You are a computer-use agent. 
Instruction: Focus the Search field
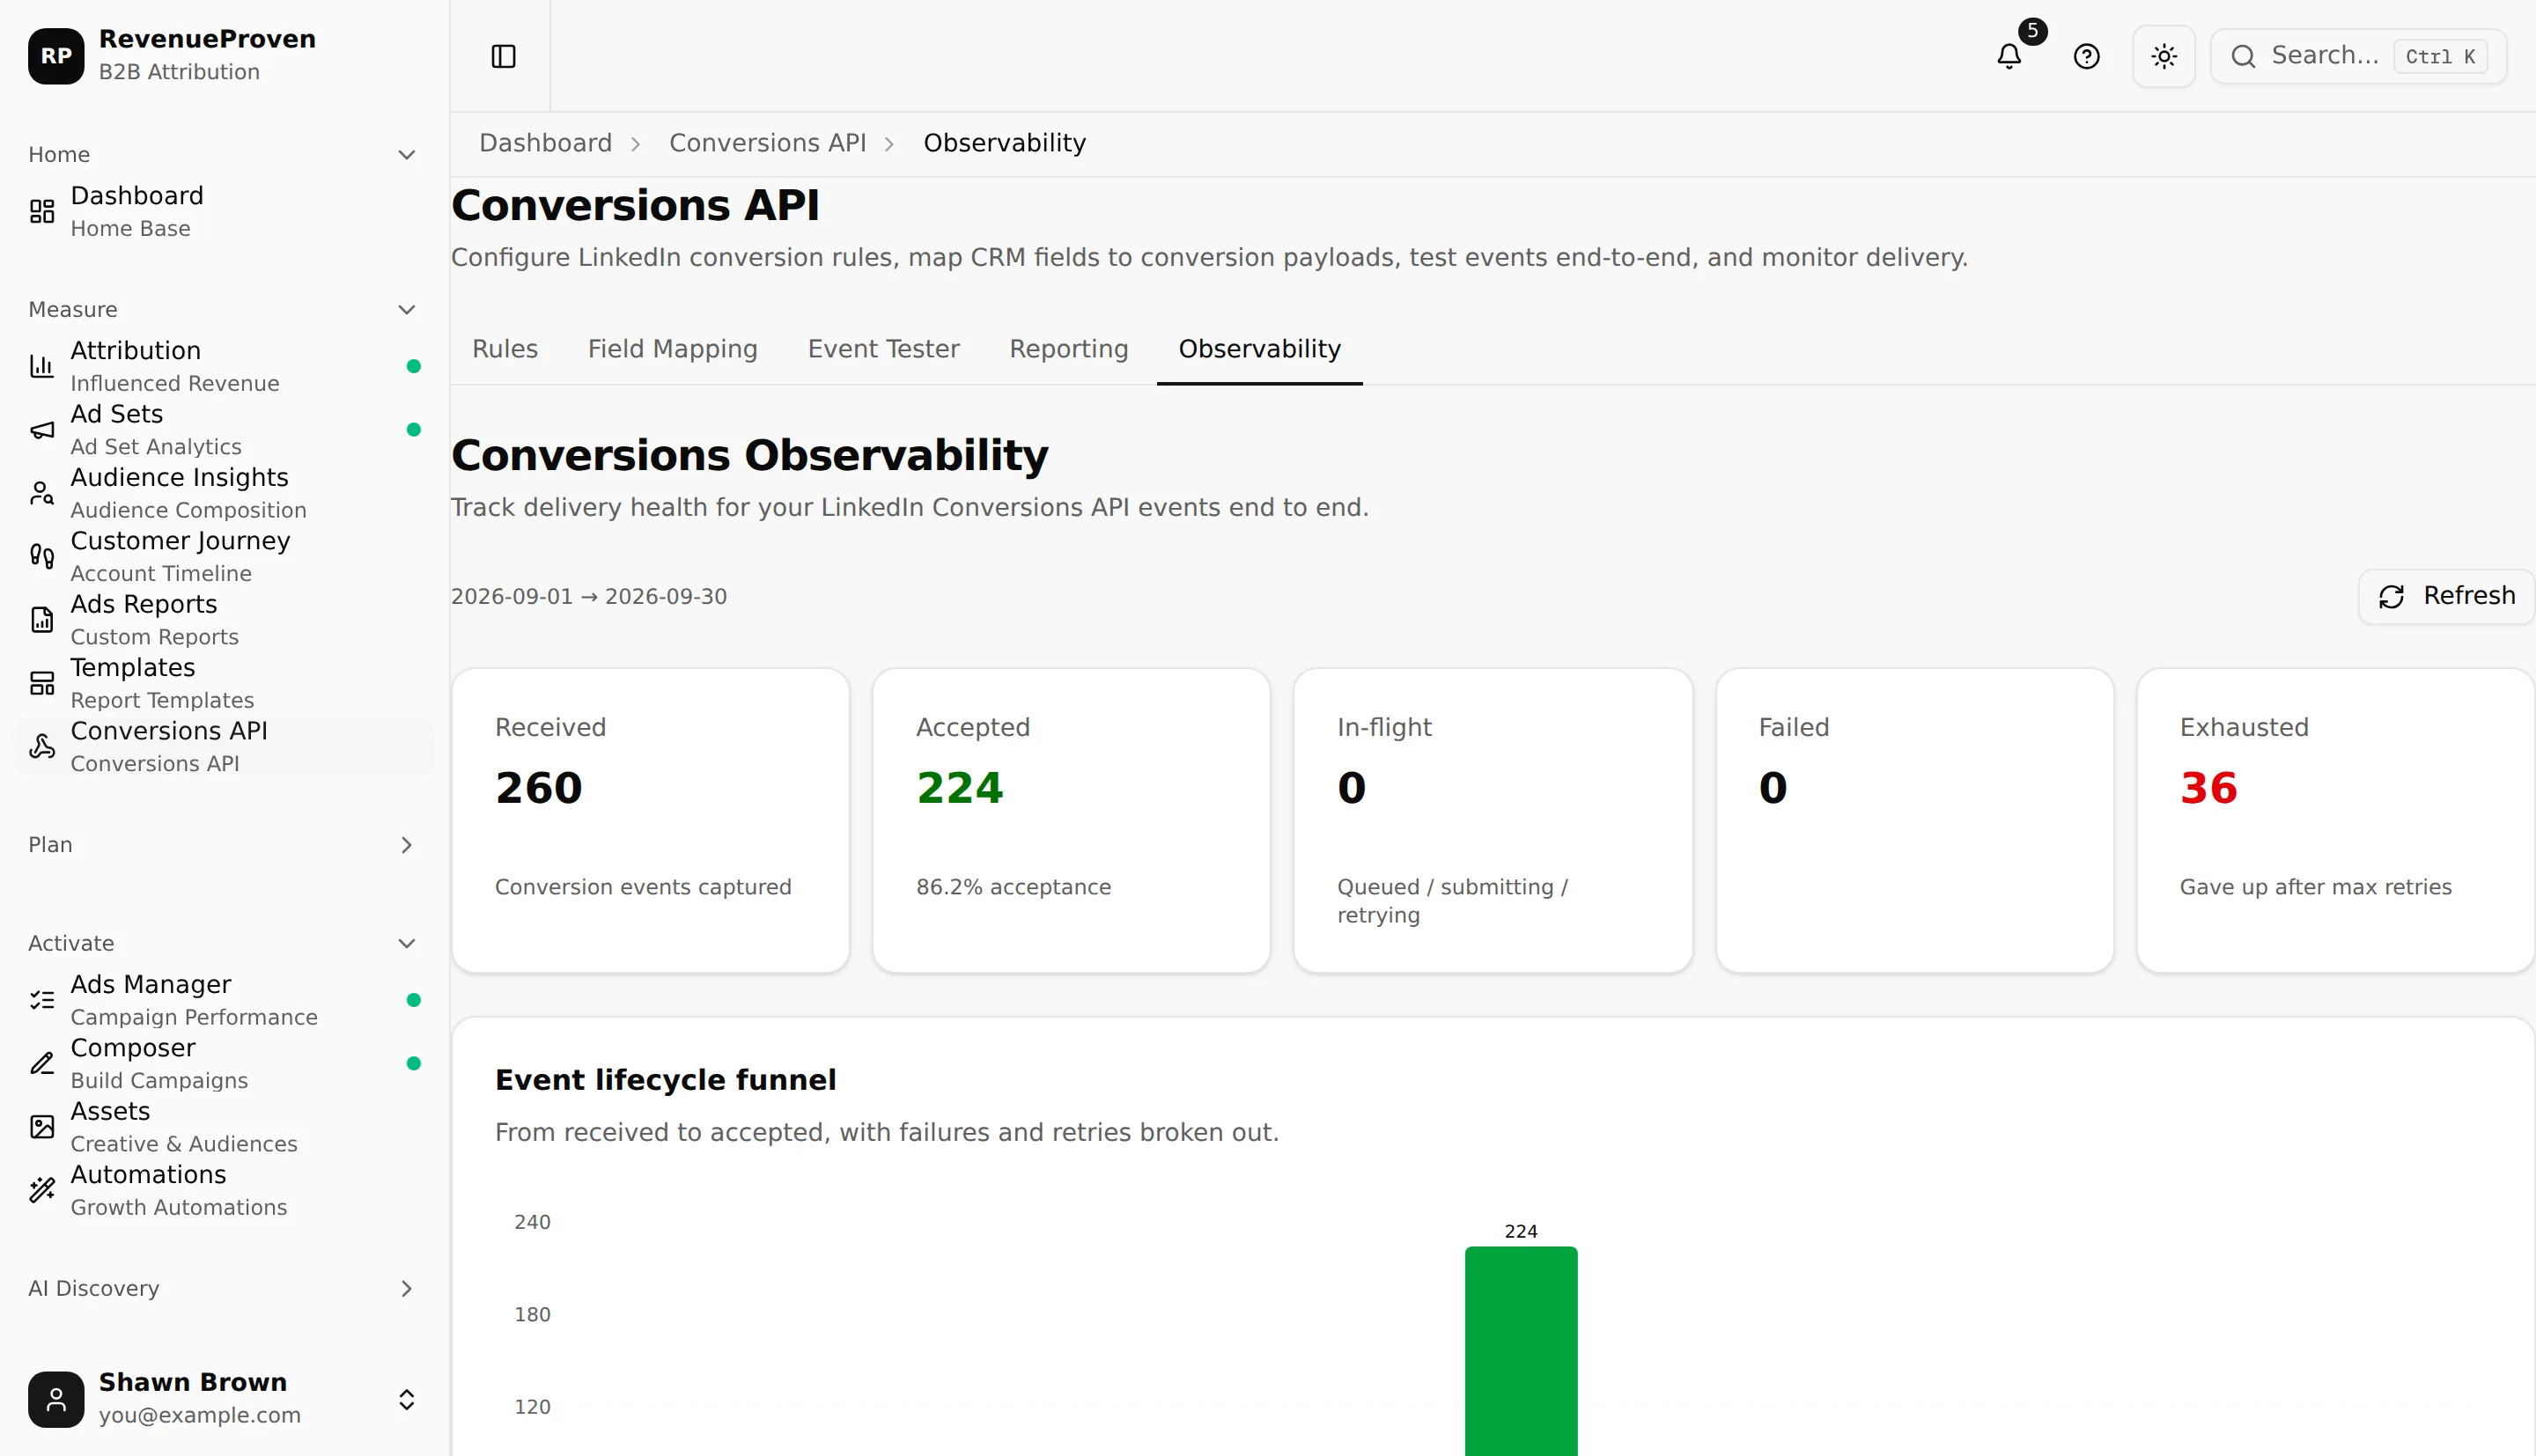(2358, 56)
